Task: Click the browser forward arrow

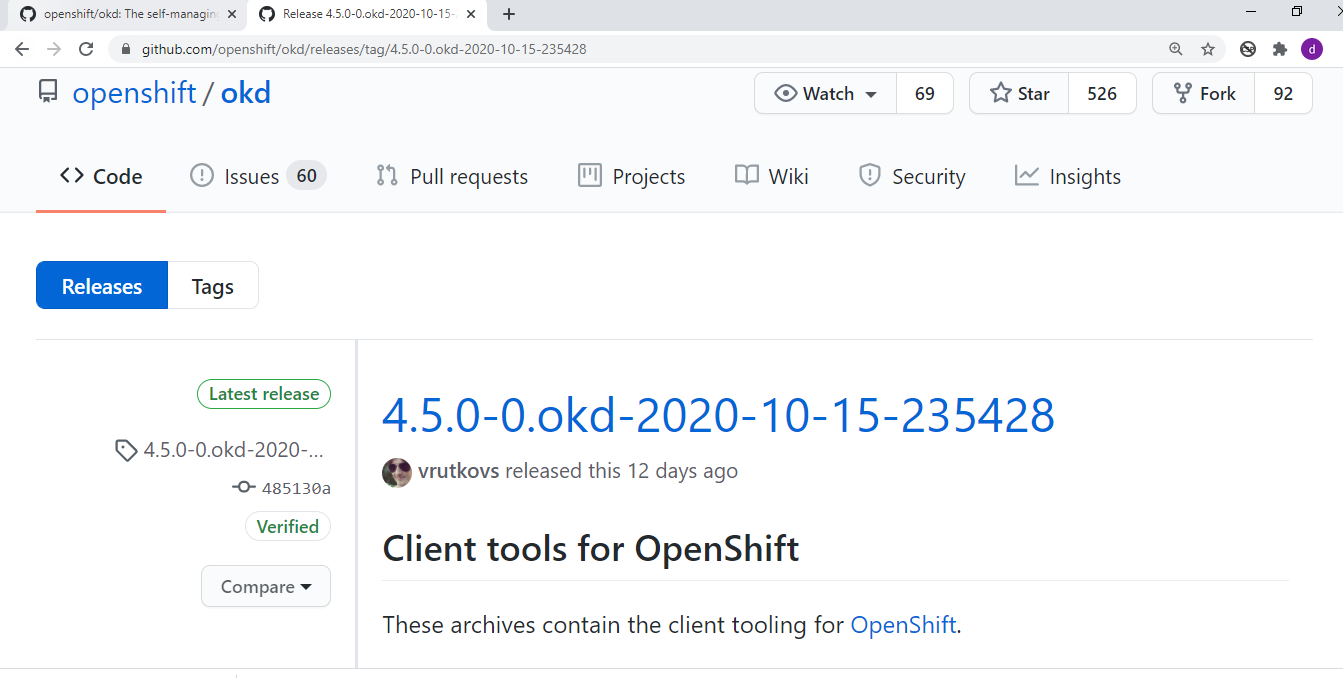Action: click(54, 49)
